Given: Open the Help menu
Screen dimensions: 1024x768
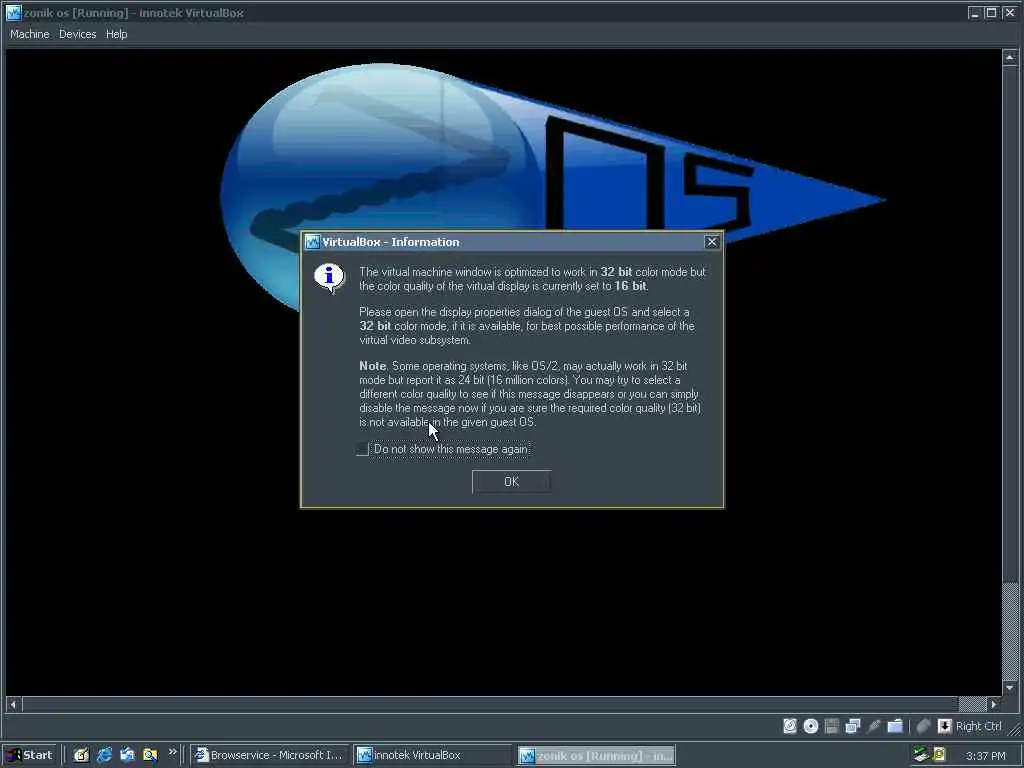Looking at the screenshot, I should 116,34.
